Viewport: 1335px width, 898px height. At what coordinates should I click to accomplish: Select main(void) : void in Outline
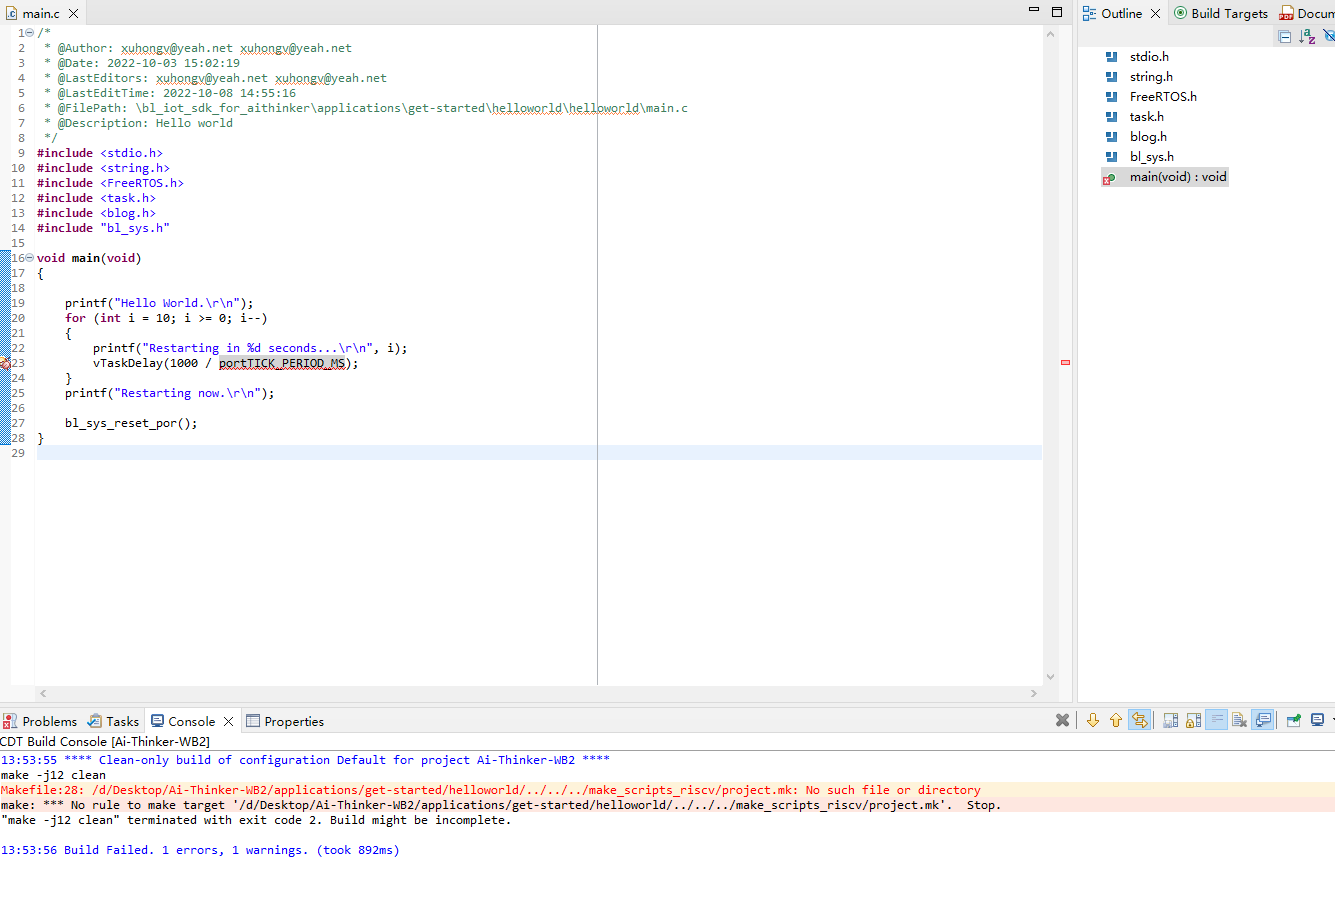click(1178, 177)
